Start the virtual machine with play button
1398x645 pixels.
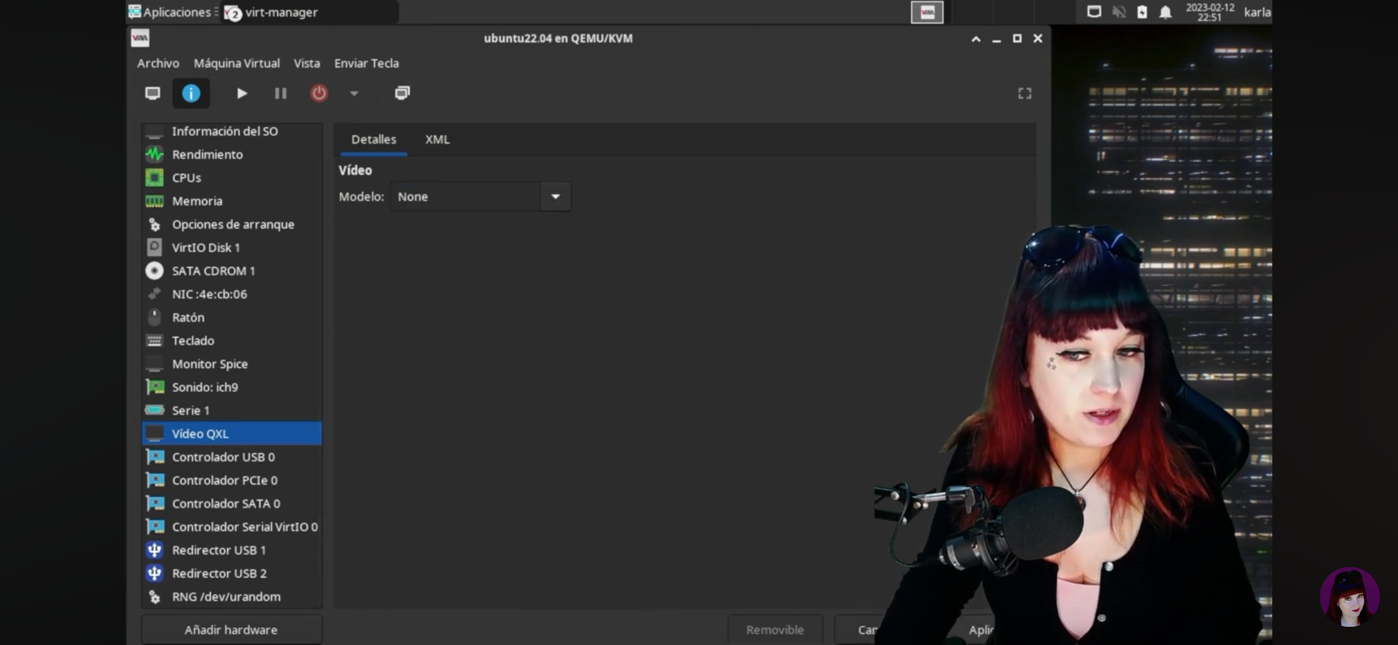[242, 93]
